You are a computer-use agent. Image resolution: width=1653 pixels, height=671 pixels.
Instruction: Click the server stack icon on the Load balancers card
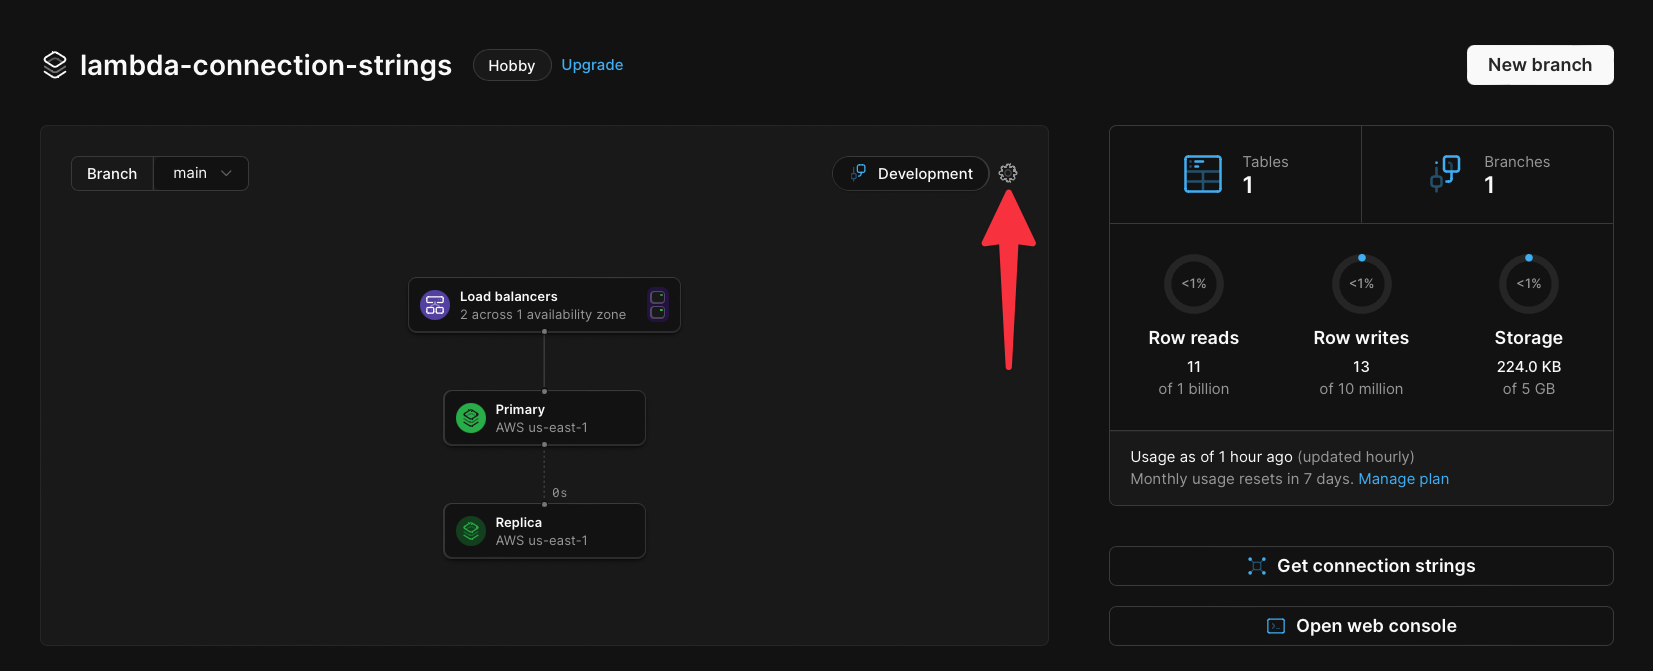pyautogui.click(x=657, y=305)
